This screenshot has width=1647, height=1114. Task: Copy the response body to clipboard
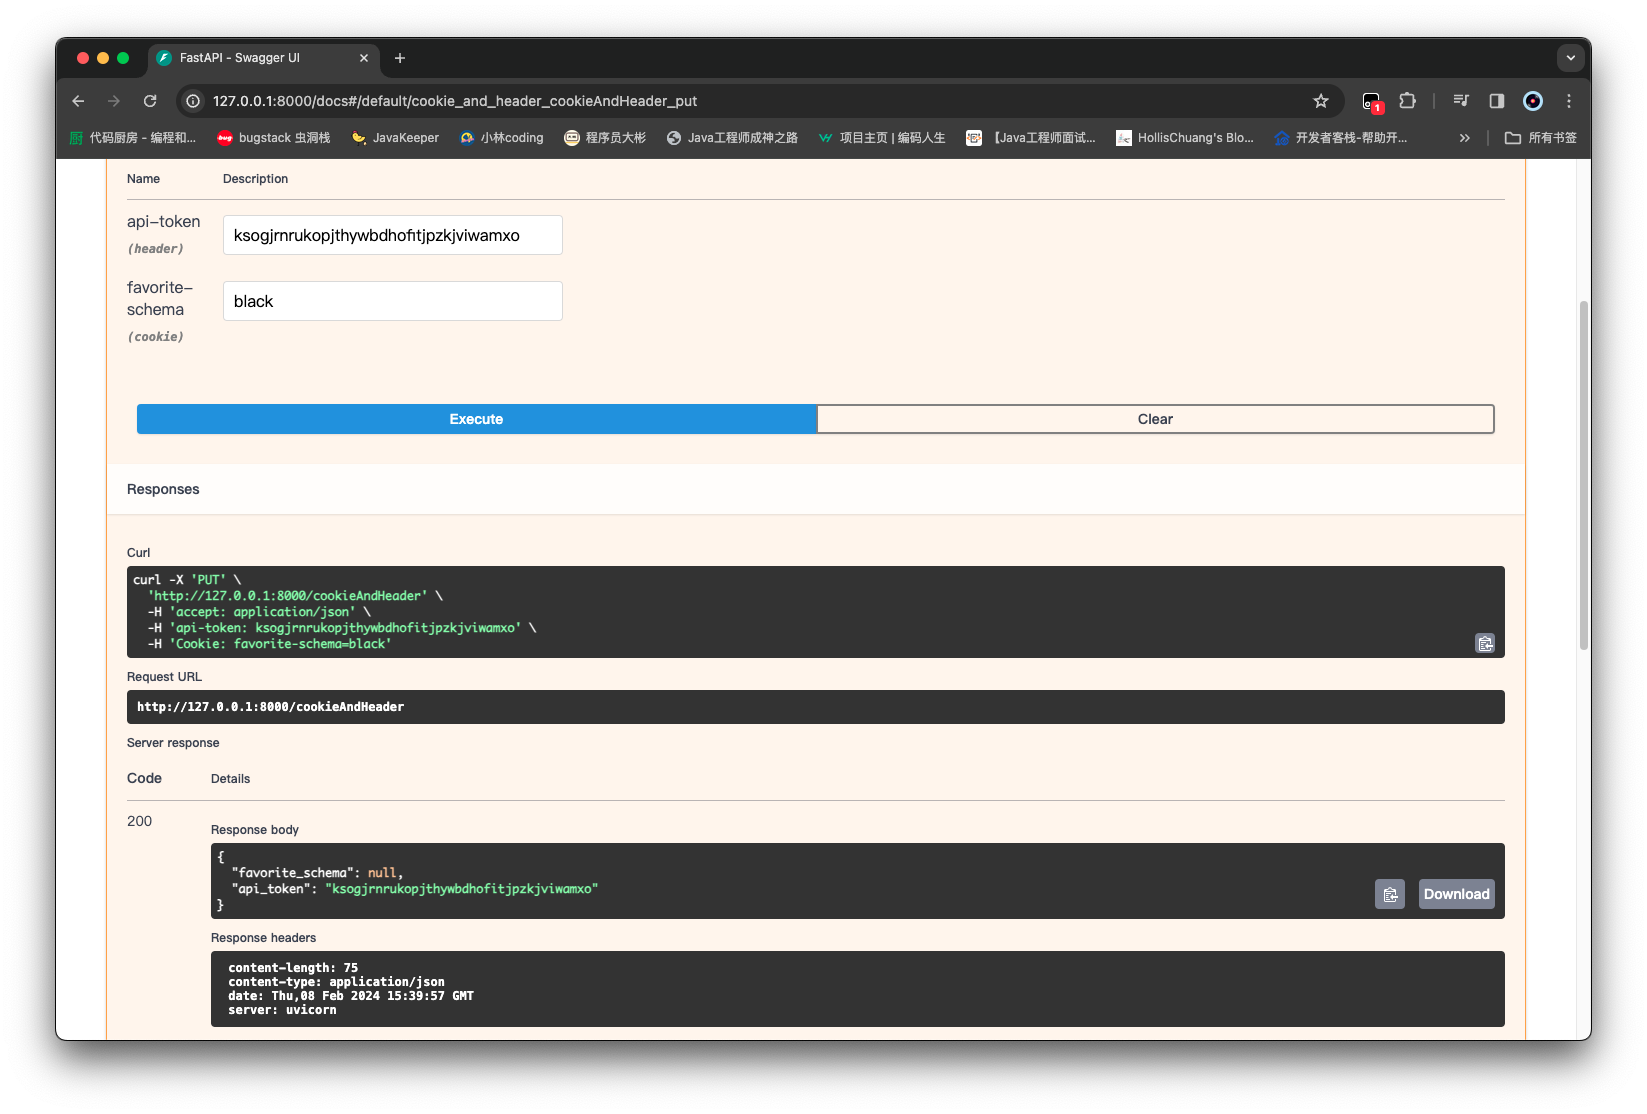[1389, 894]
